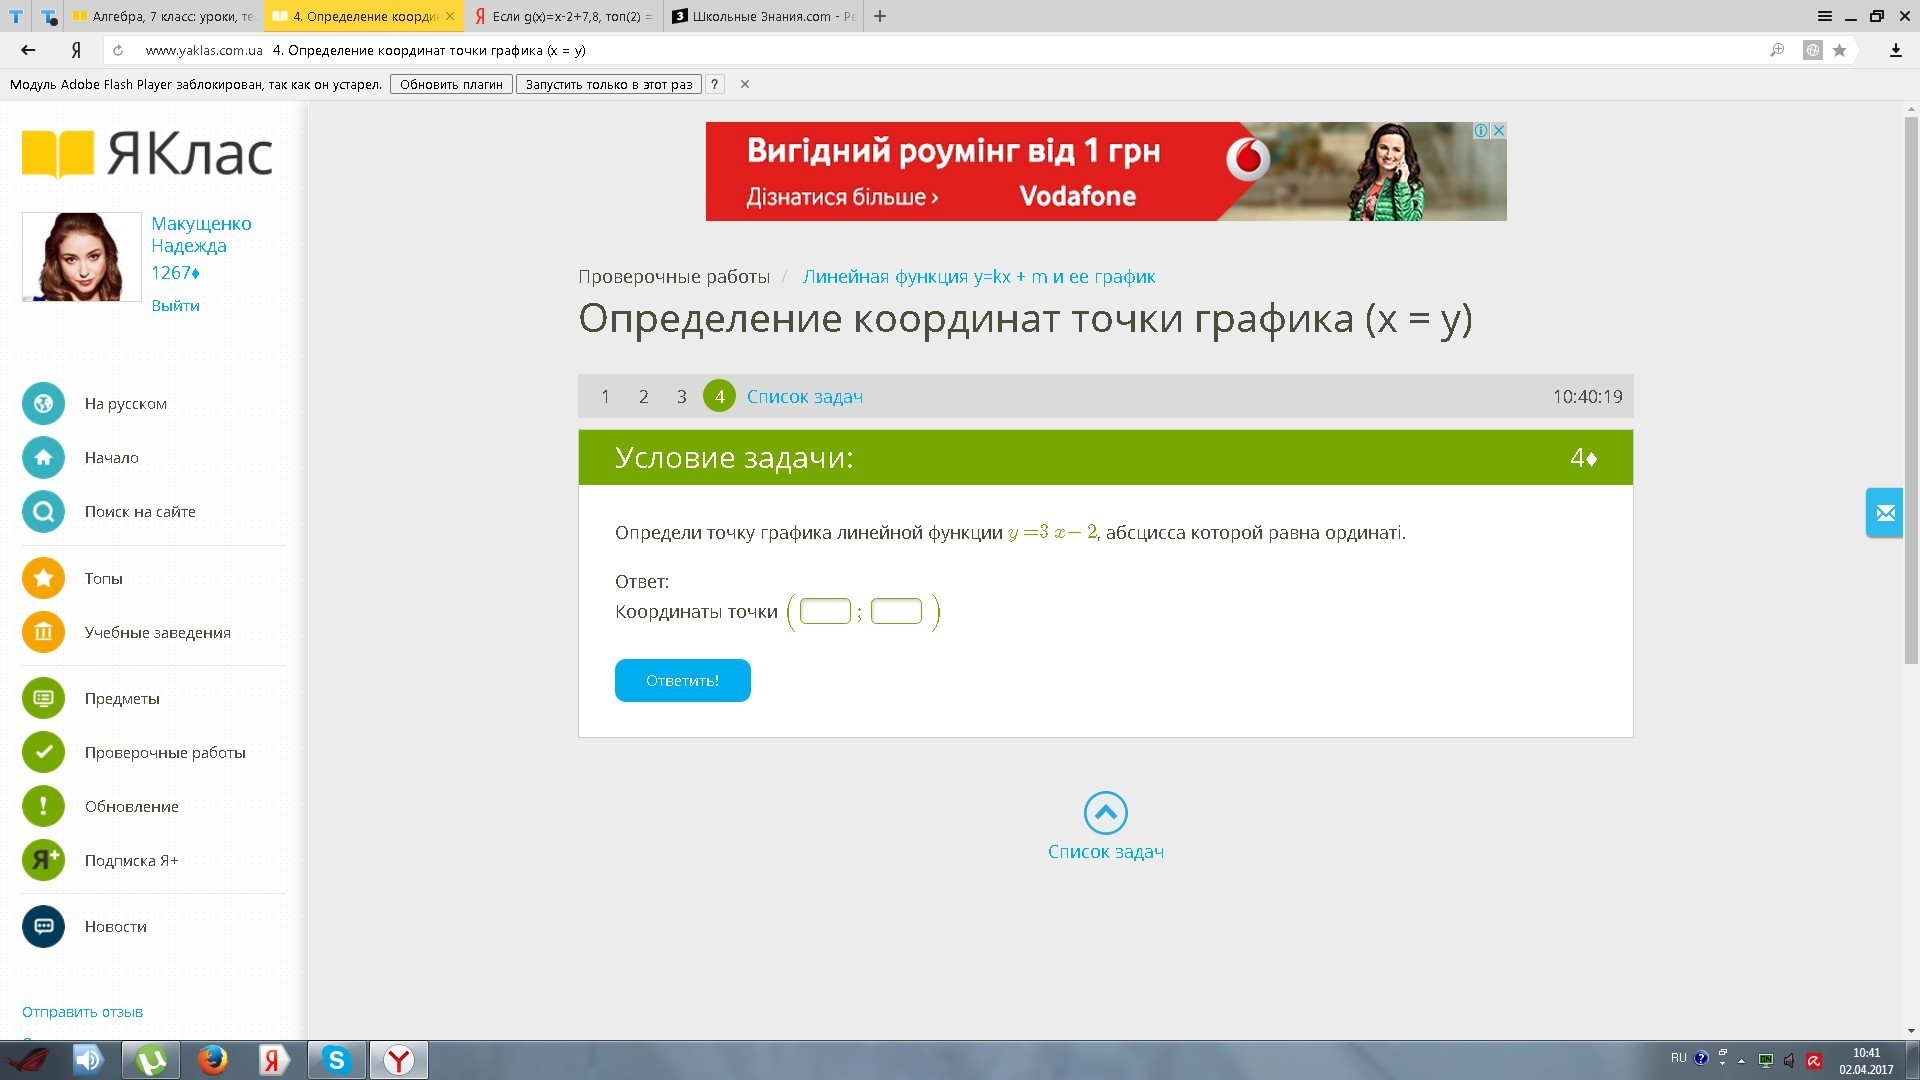Close the Vodafone ad banner
The width and height of the screenshot is (1920, 1080).
click(x=1498, y=130)
